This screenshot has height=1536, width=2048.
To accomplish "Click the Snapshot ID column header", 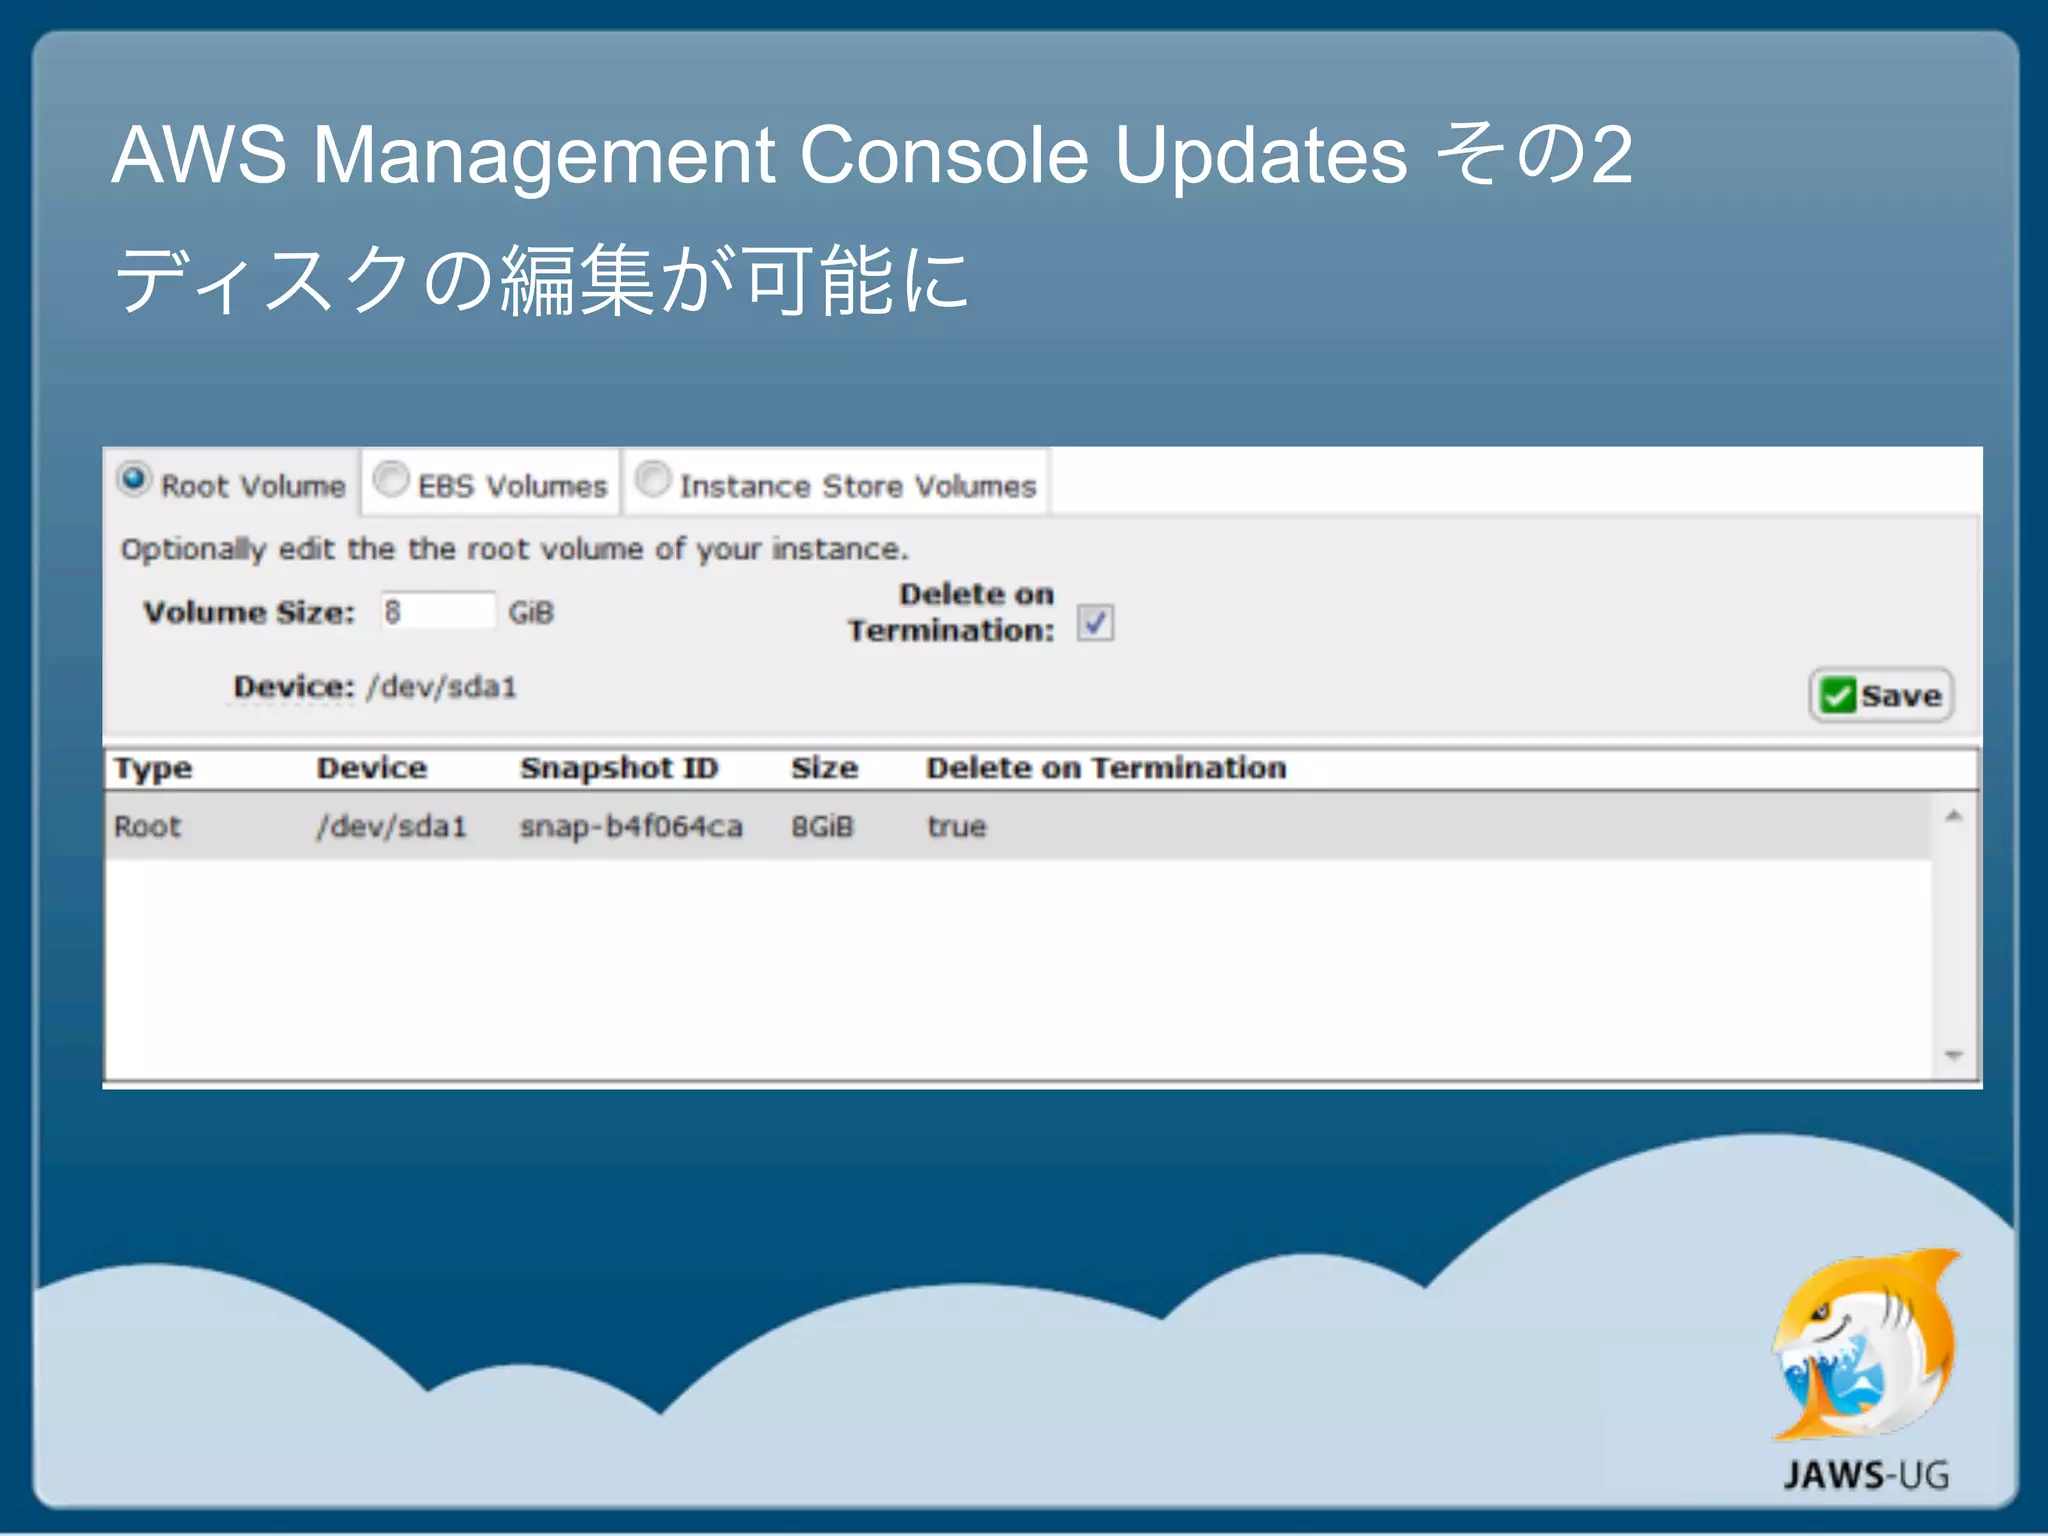I will point(619,768).
